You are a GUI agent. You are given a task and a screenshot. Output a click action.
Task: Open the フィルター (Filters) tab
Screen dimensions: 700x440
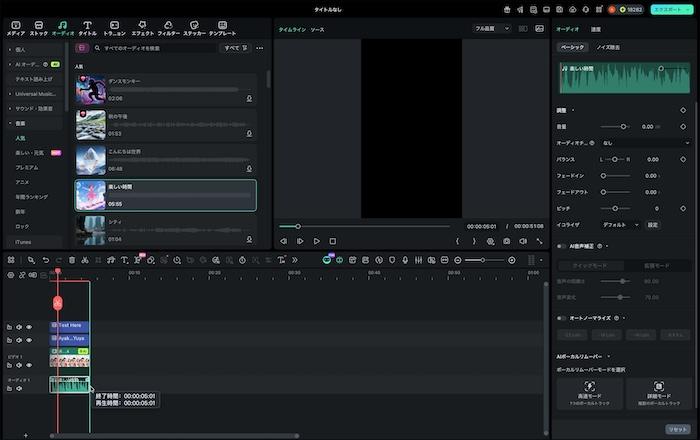(x=168, y=28)
